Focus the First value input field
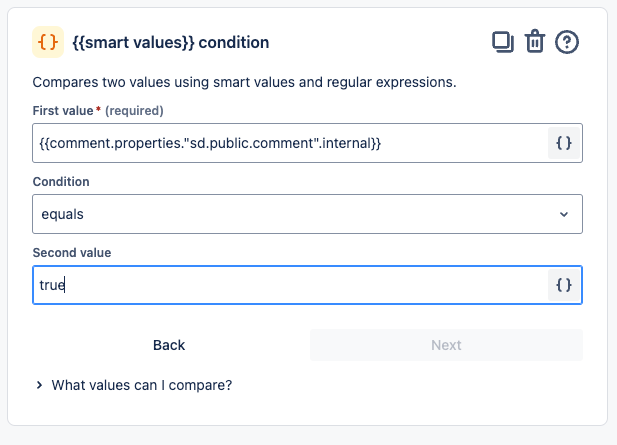Image resolution: width=617 pixels, height=445 pixels. [290, 143]
